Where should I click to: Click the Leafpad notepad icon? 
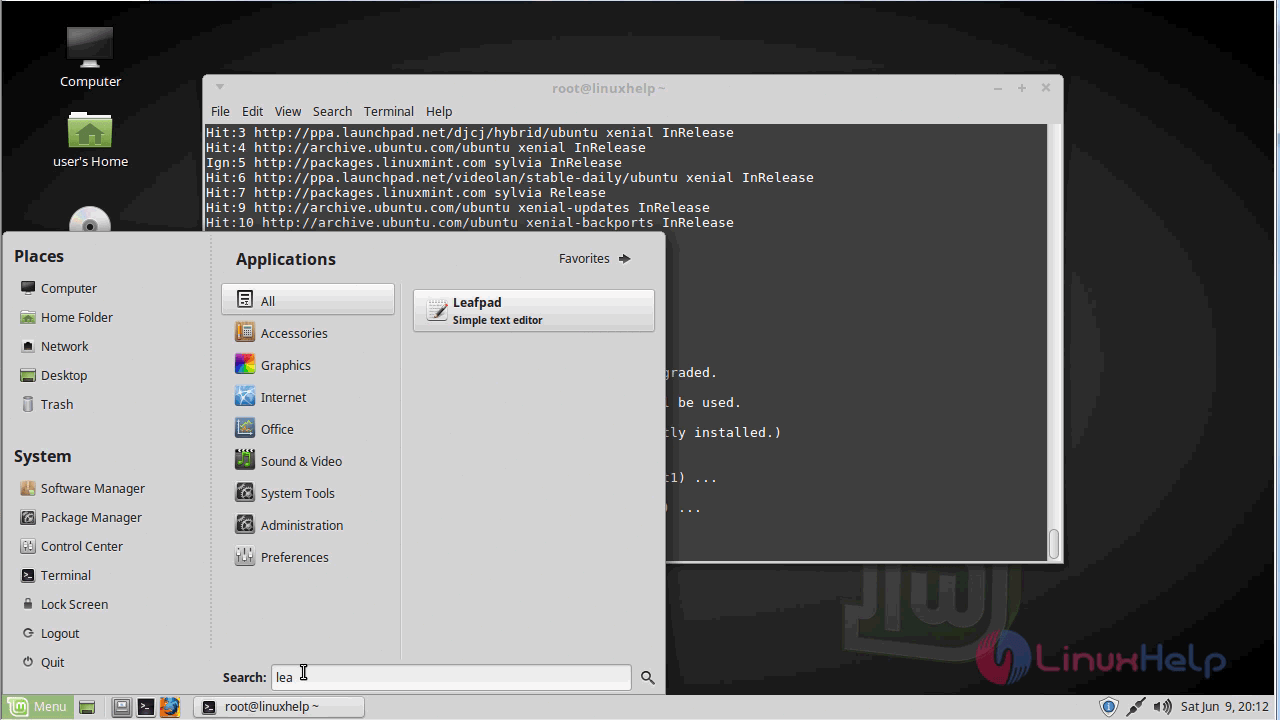coord(436,311)
